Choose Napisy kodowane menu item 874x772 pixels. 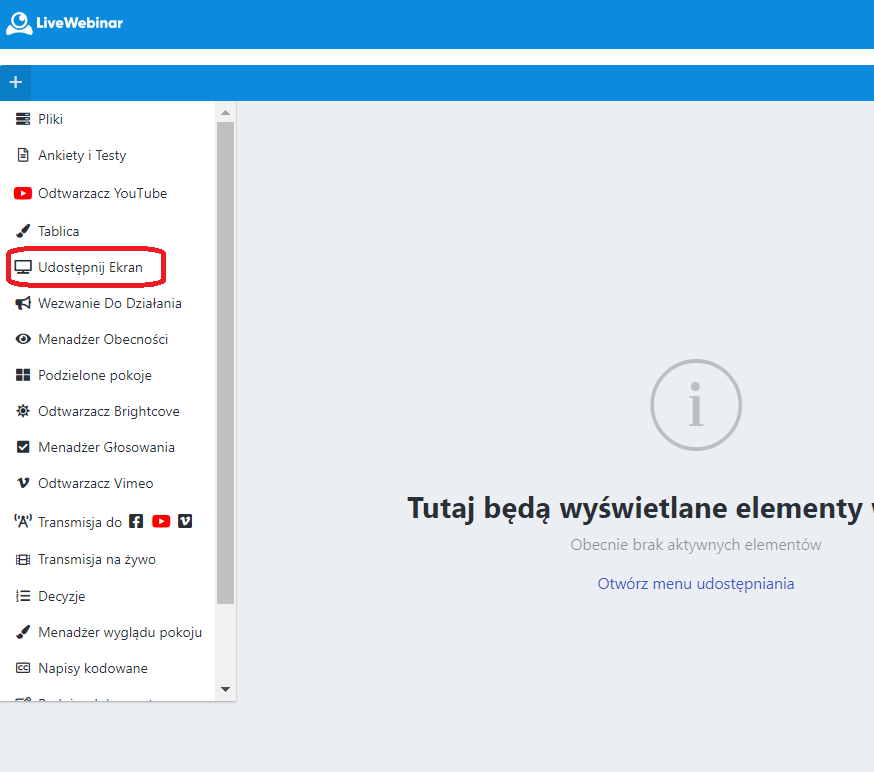(92, 668)
